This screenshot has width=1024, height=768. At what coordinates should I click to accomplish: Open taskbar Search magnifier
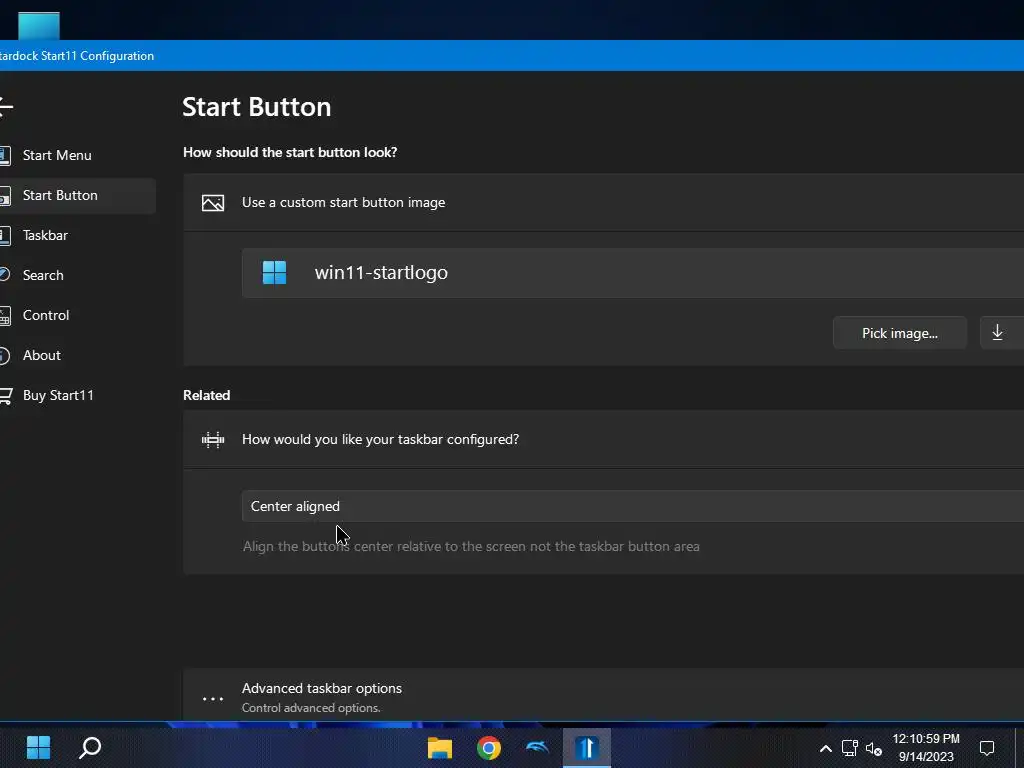[90, 748]
